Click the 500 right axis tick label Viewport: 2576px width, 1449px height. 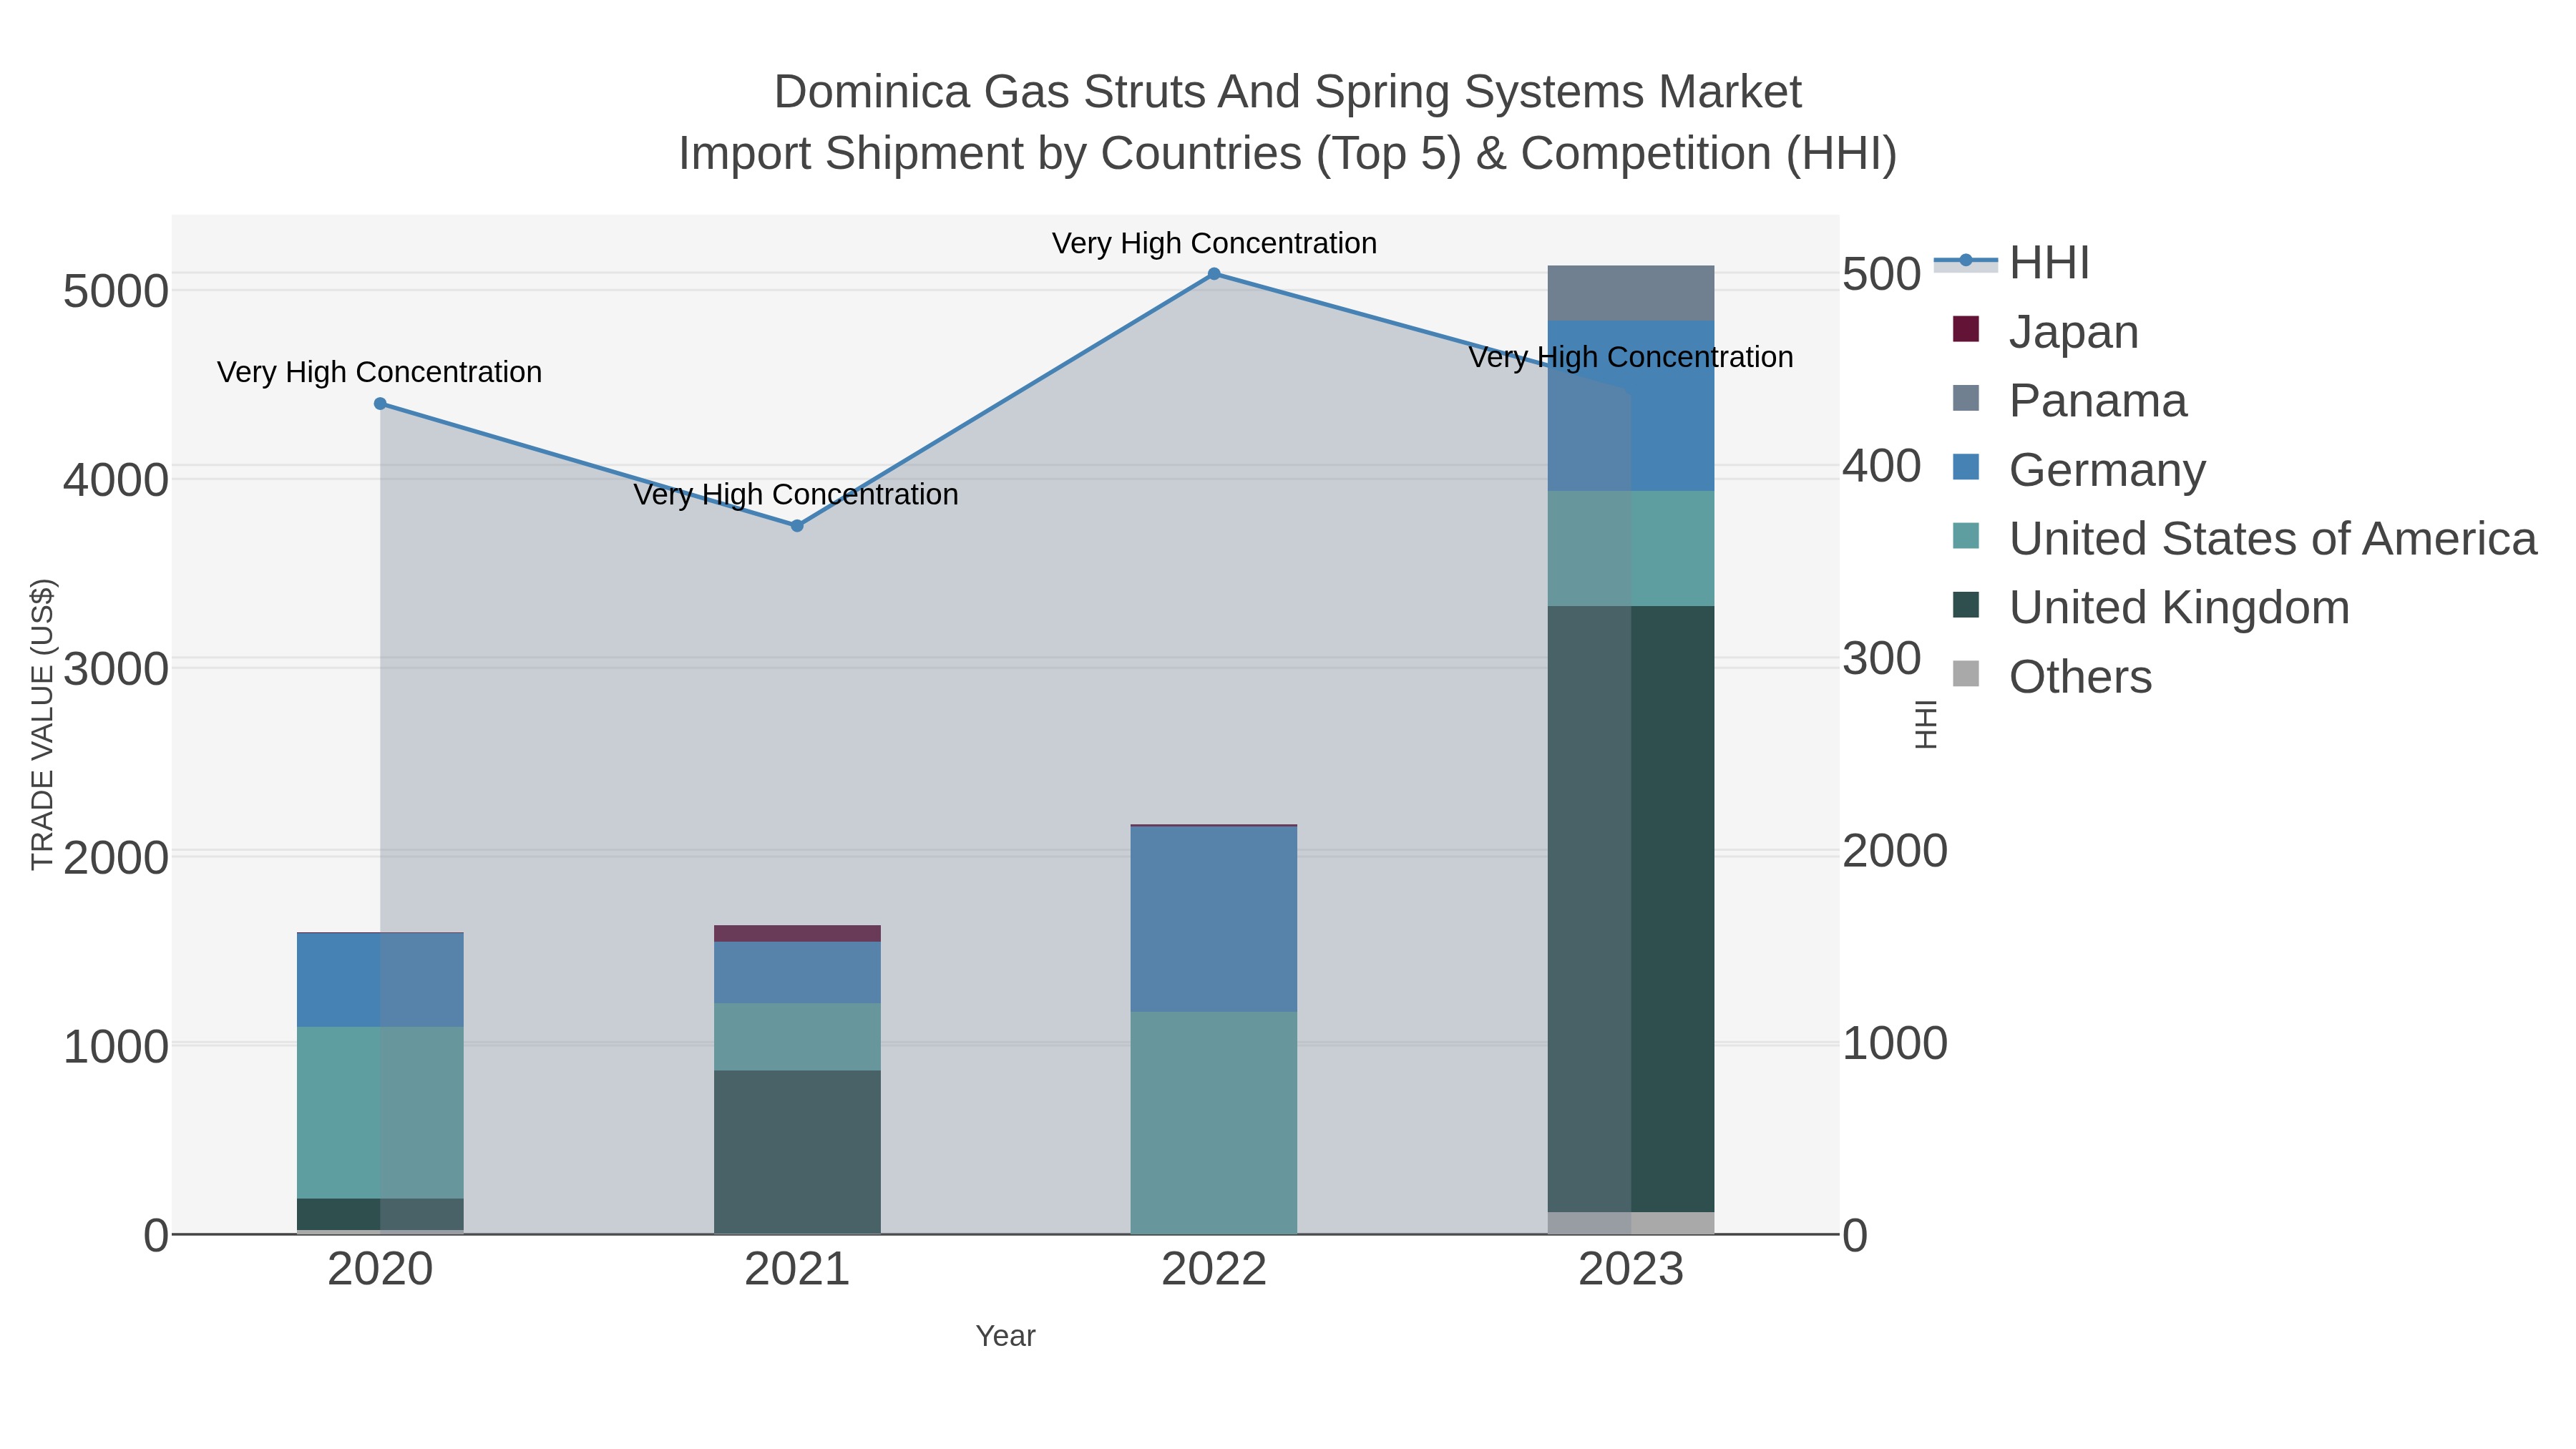point(1882,274)
